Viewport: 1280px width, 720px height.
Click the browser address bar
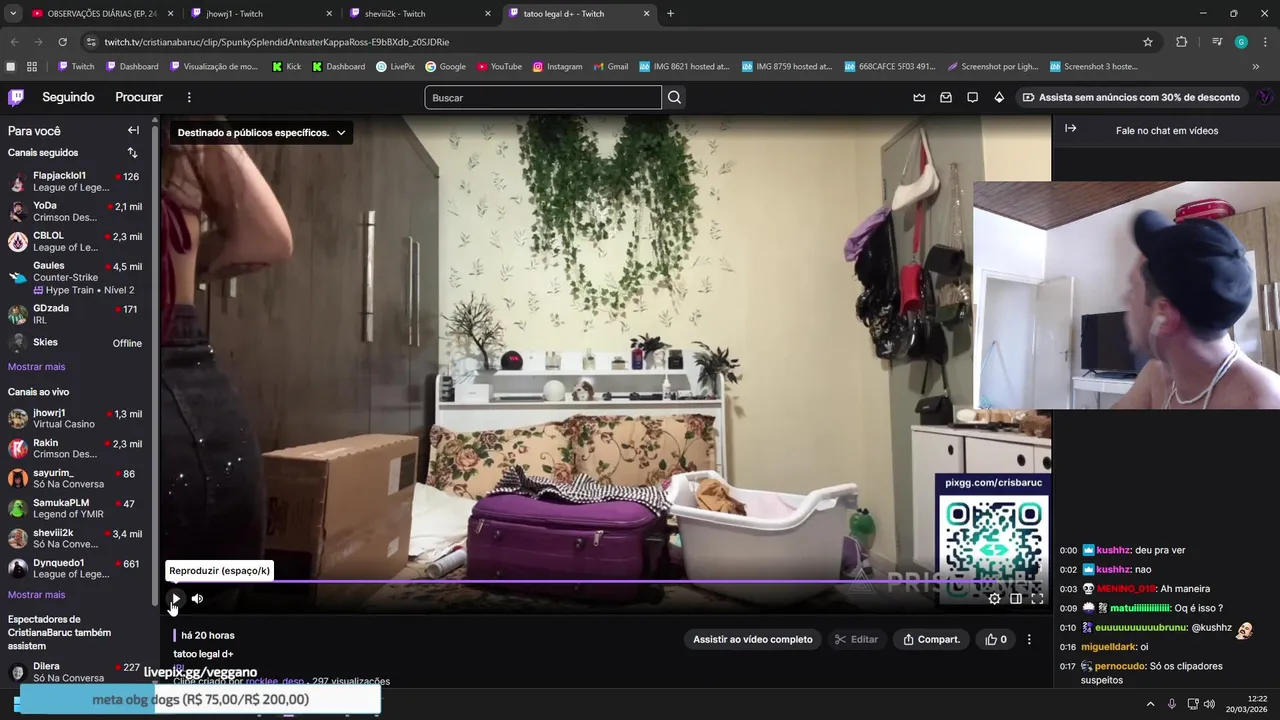(610, 42)
